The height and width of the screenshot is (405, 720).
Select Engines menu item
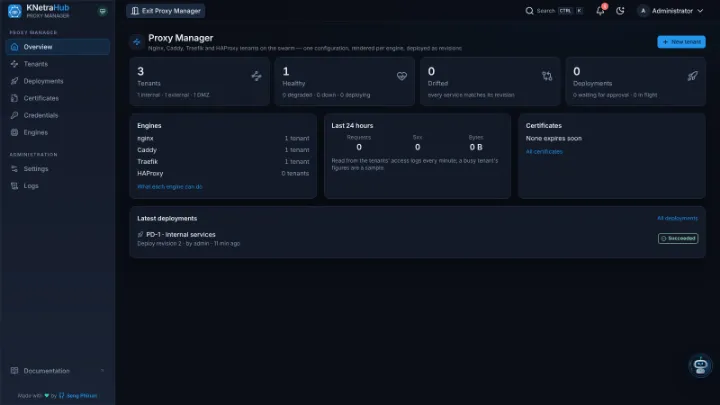pyautogui.click(x=58, y=132)
